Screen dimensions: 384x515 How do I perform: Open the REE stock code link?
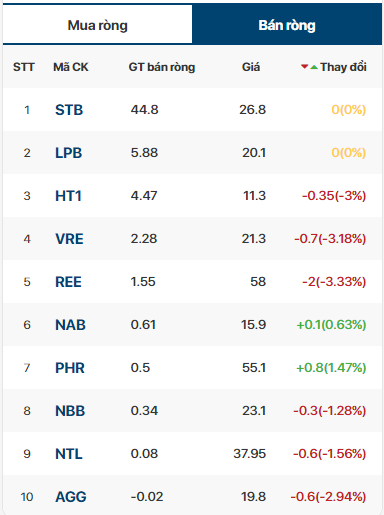coord(68,282)
